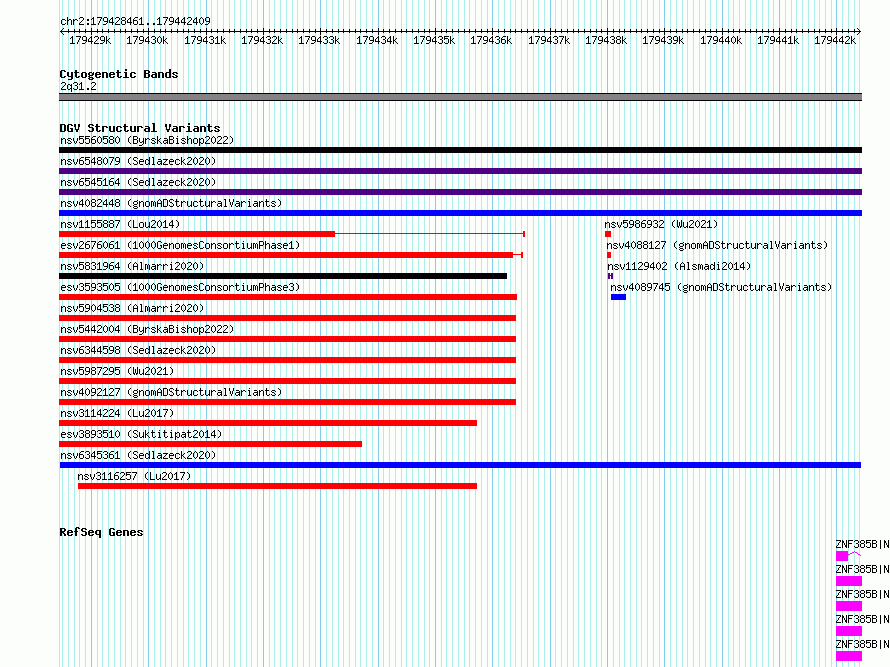Open nsv6545164 (Sedlazeck2020) variant label
The image size is (890, 667).
138,182
